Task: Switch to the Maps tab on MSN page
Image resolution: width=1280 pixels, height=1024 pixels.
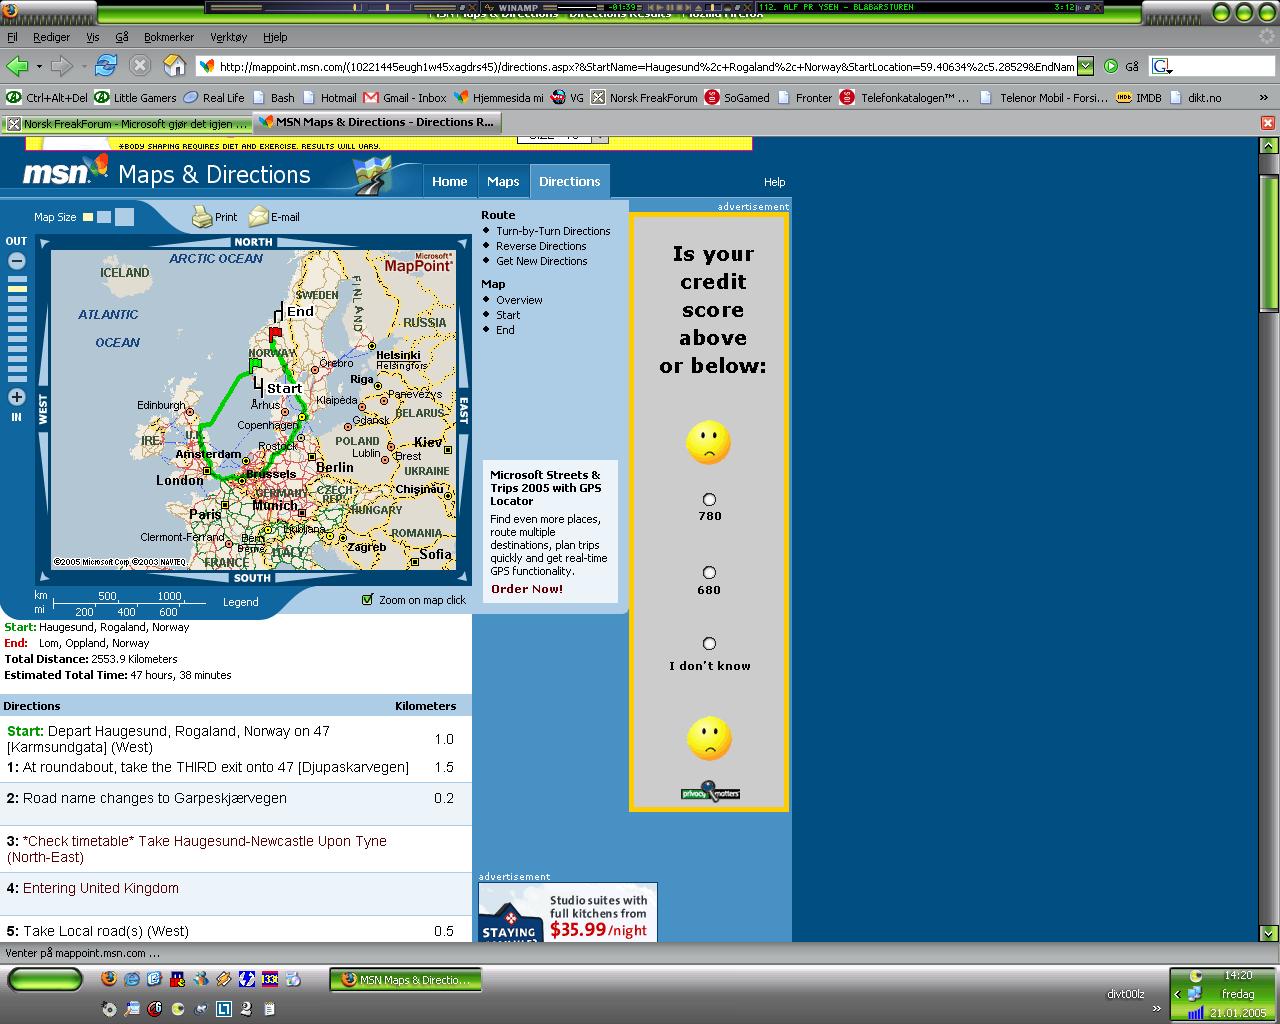Action: tap(503, 181)
